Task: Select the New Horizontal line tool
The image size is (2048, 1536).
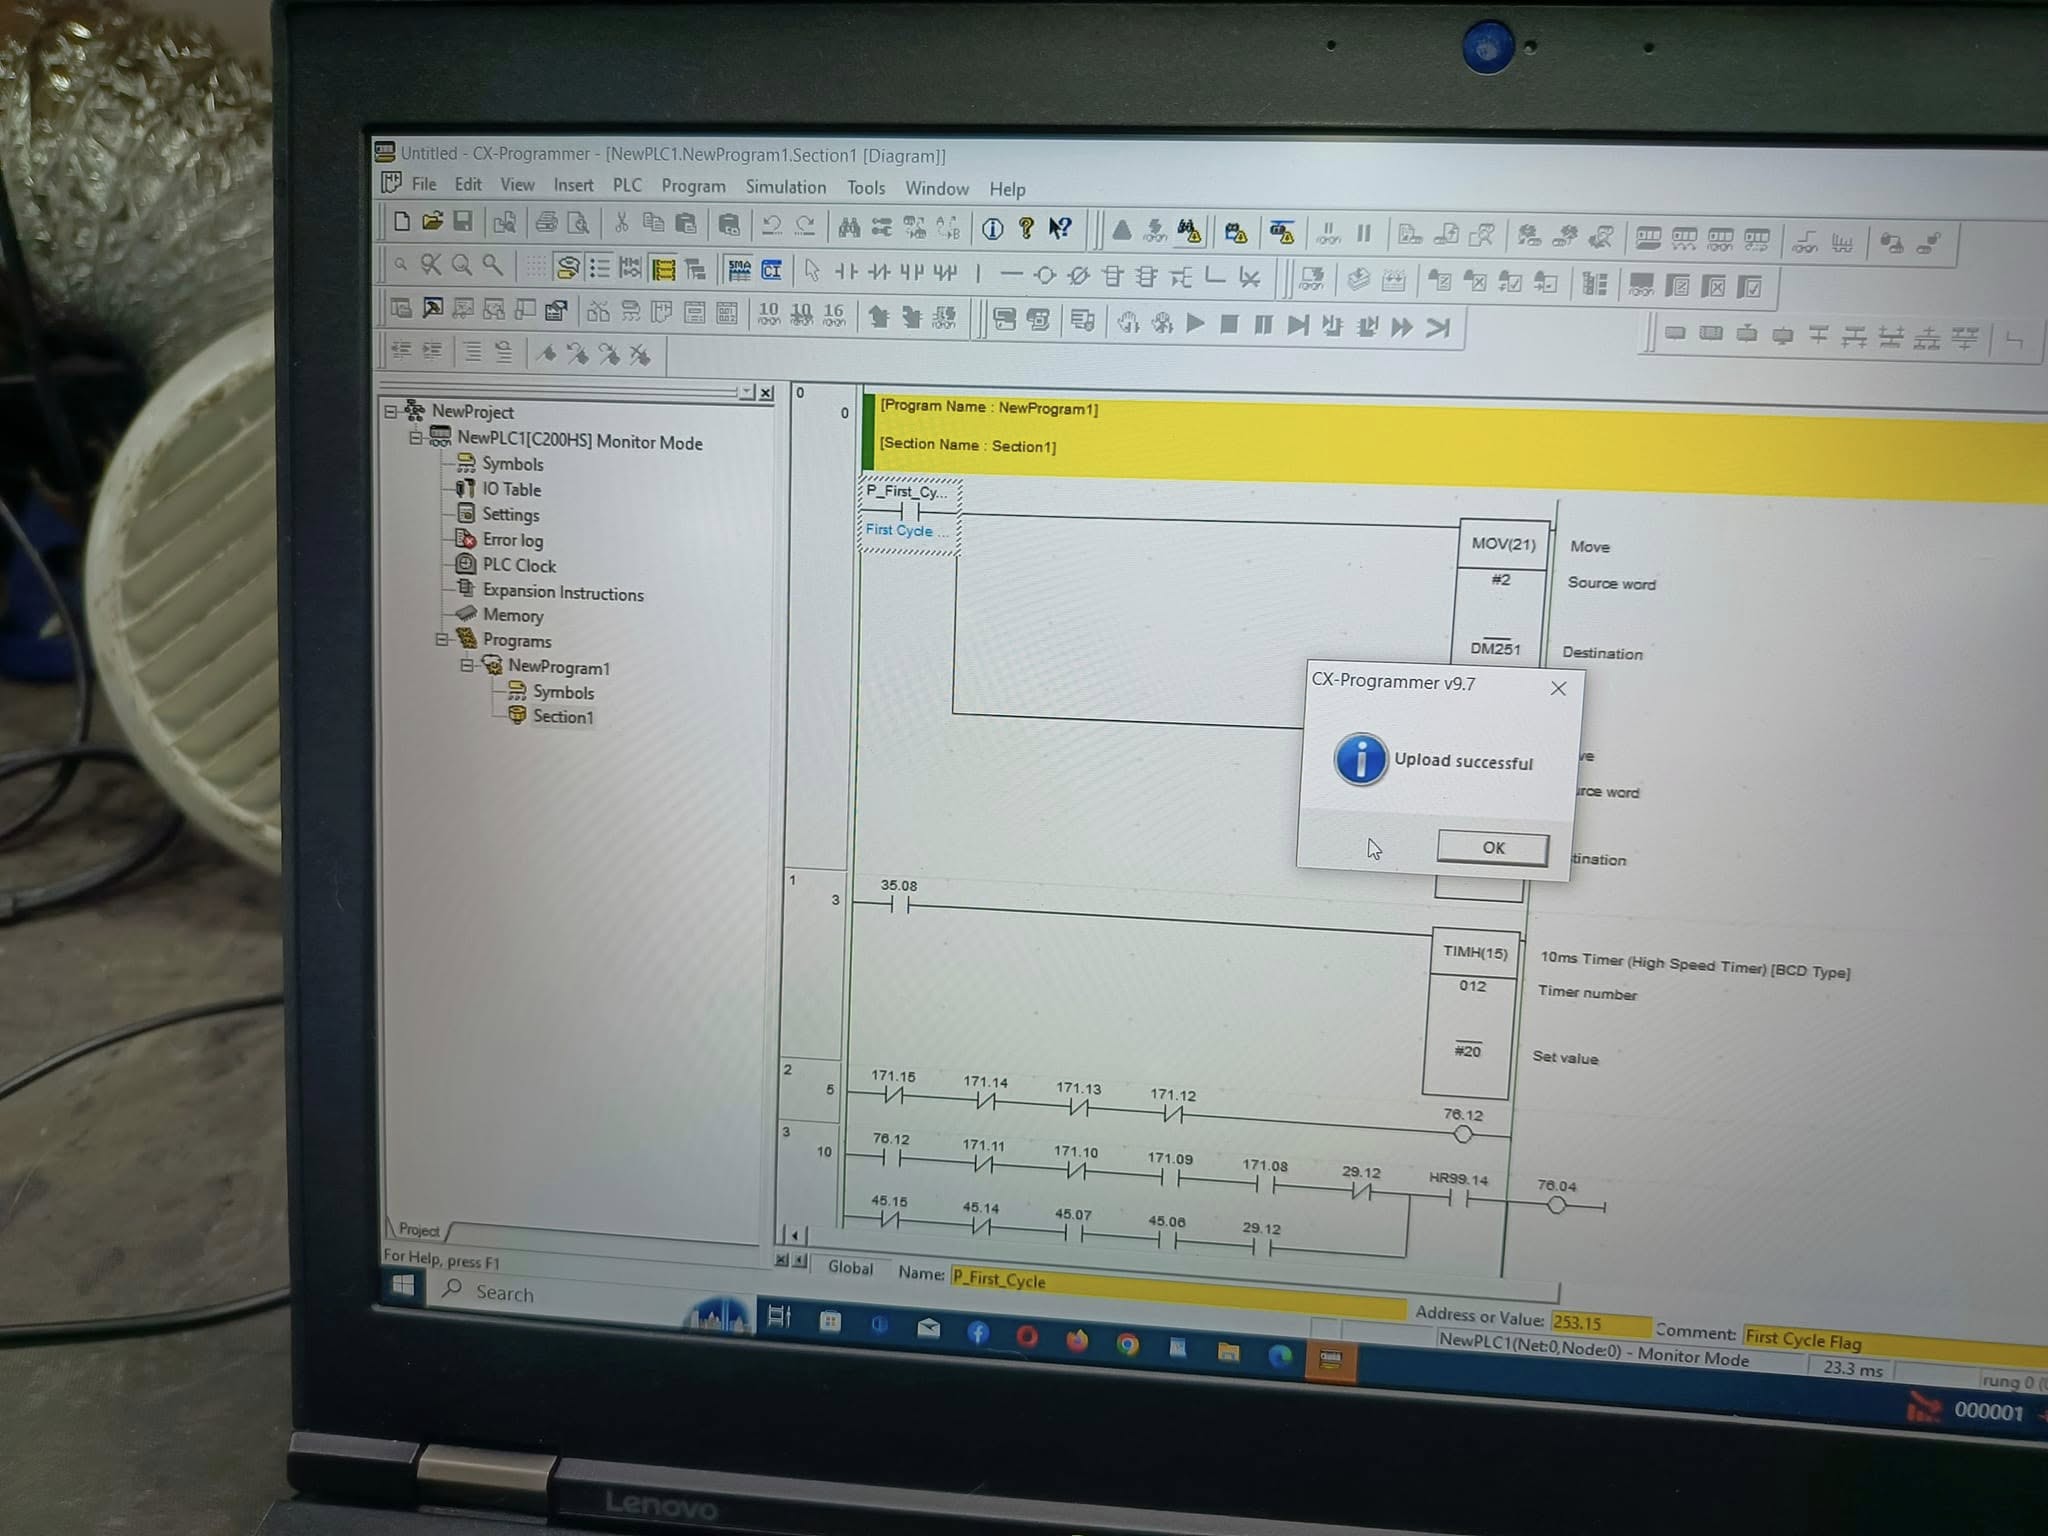Action: [x=1011, y=274]
